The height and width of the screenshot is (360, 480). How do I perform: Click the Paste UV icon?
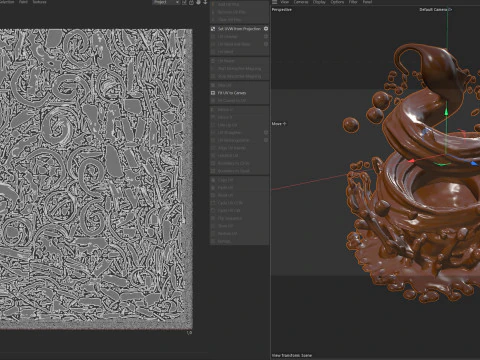(213, 187)
